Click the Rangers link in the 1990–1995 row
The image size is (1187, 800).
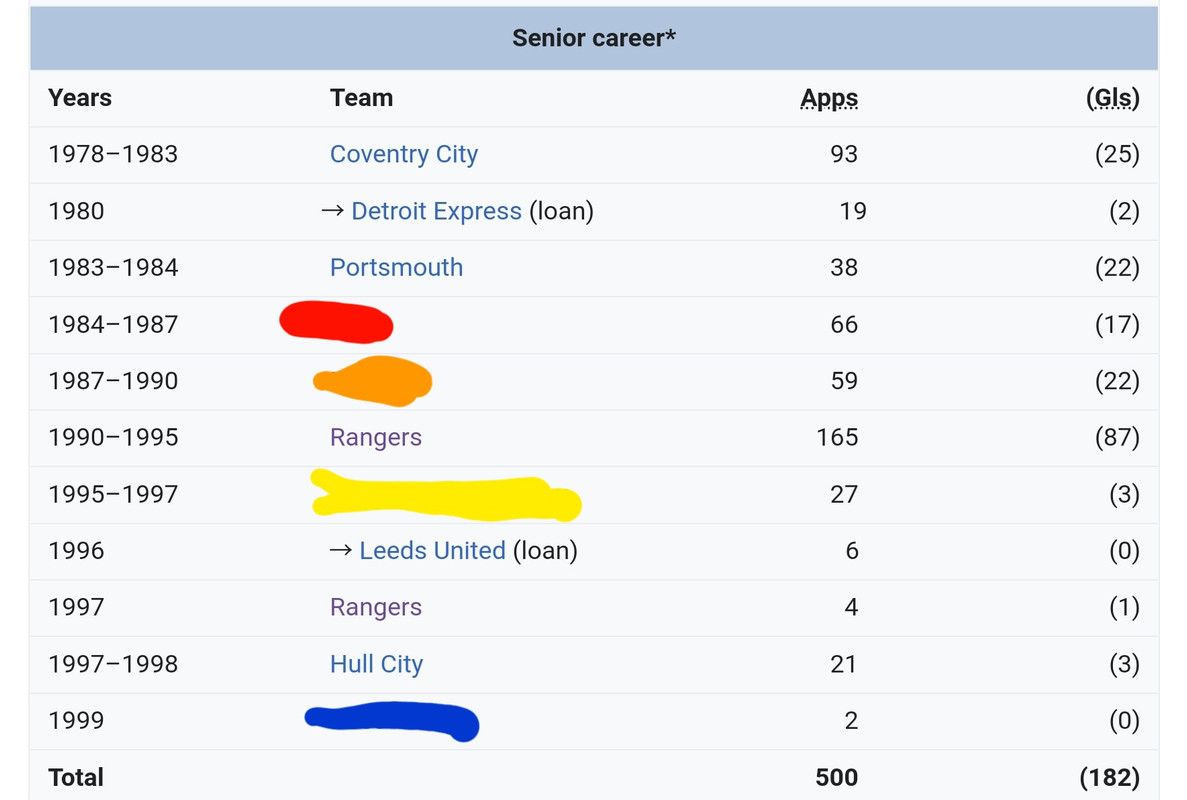point(376,437)
